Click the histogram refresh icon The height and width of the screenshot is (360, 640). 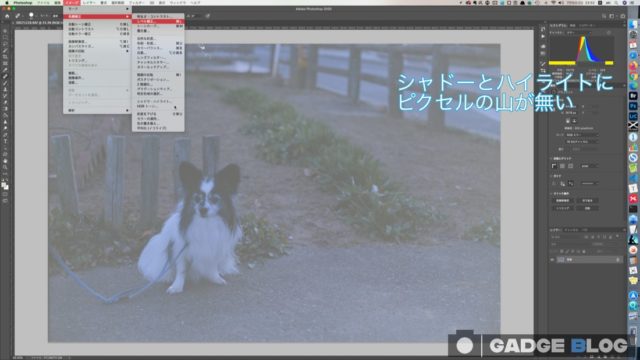coord(609,32)
